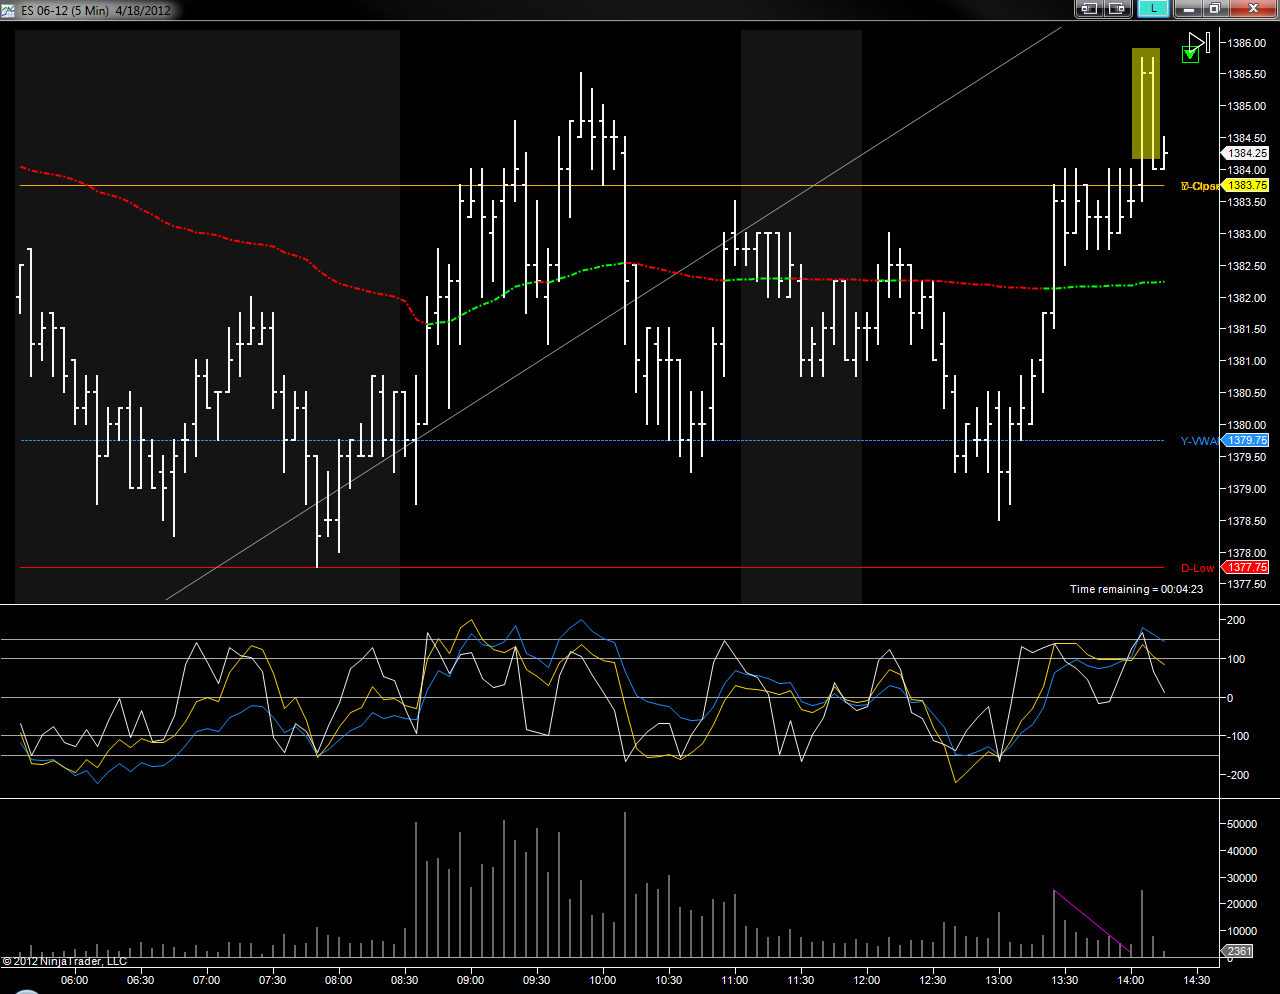Click the cyan L link button
Viewport: 1280px width, 994px height.
click(x=1153, y=9)
